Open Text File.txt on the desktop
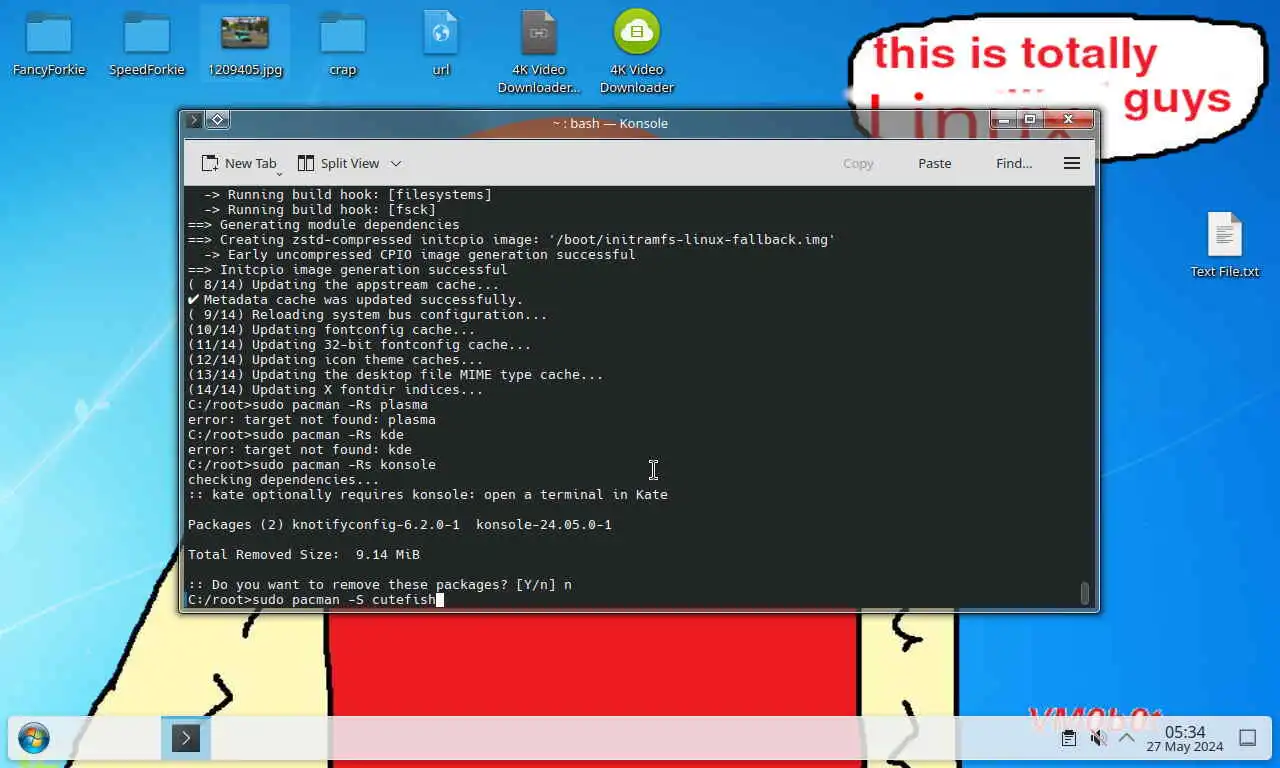 tap(1224, 245)
